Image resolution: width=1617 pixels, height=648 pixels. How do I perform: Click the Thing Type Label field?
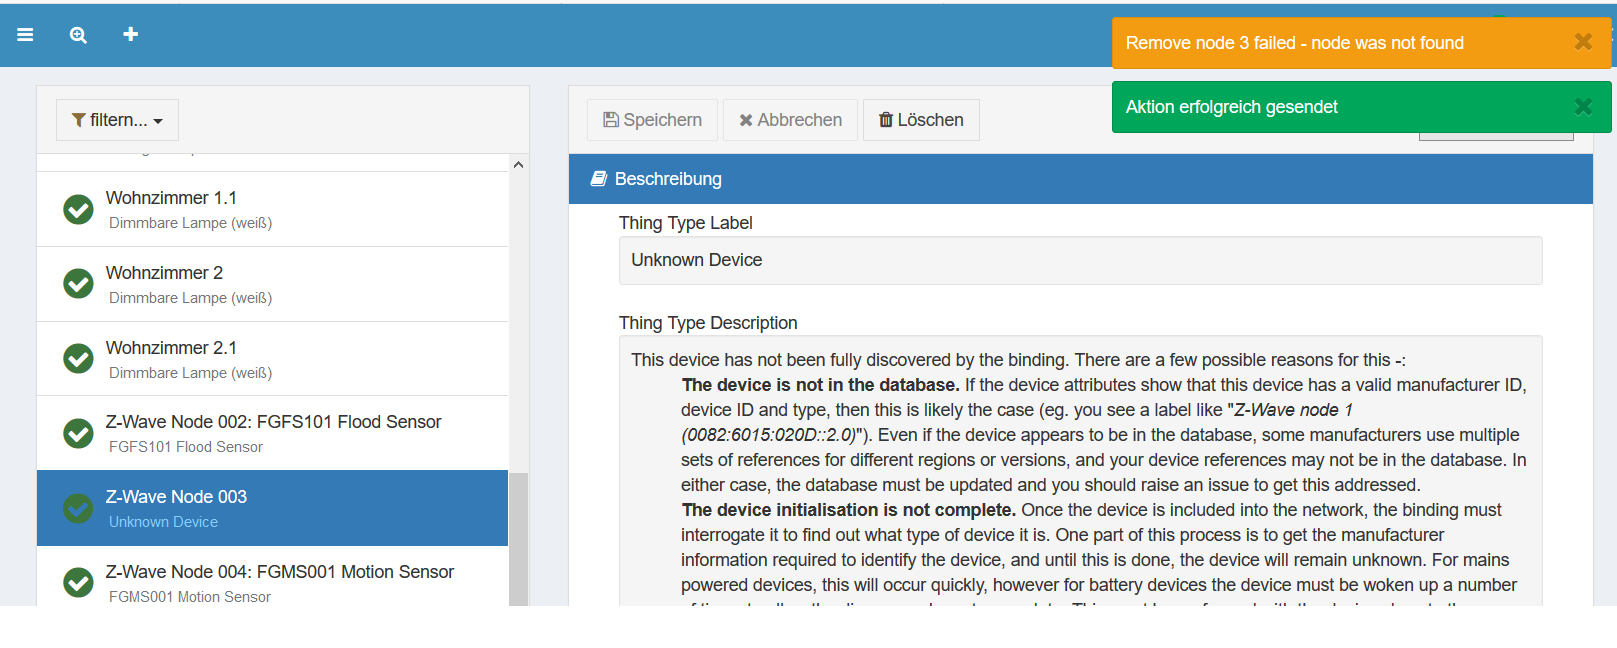pyautogui.click(x=1080, y=260)
